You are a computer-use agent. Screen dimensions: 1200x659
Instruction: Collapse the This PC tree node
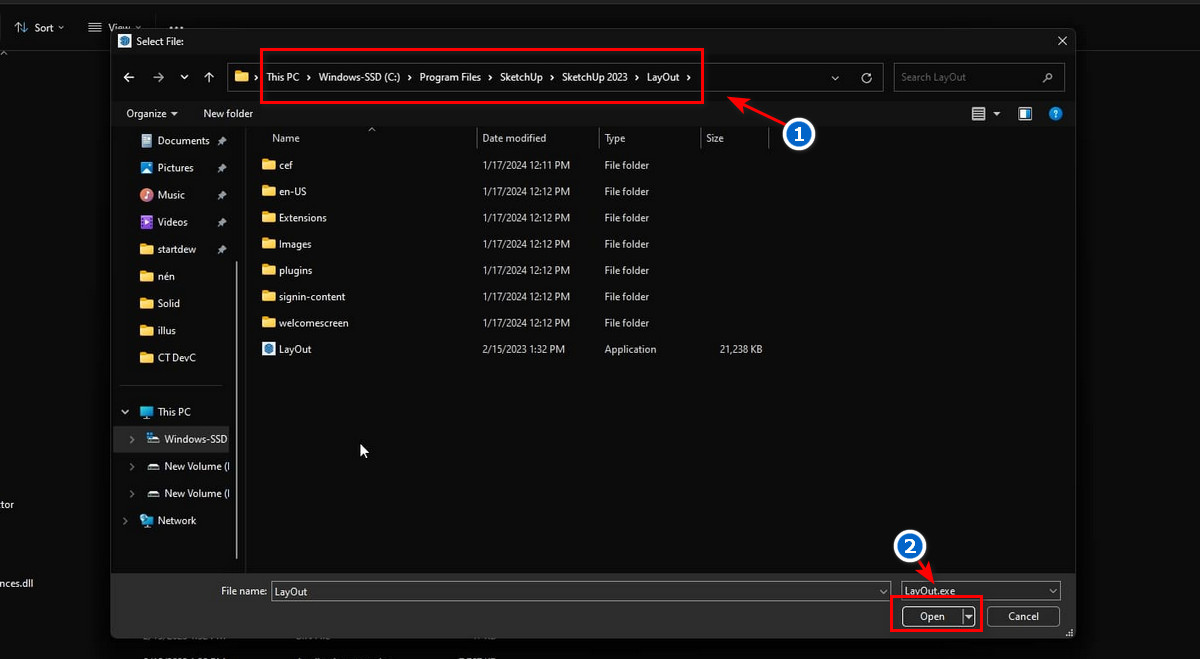[125, 412]
